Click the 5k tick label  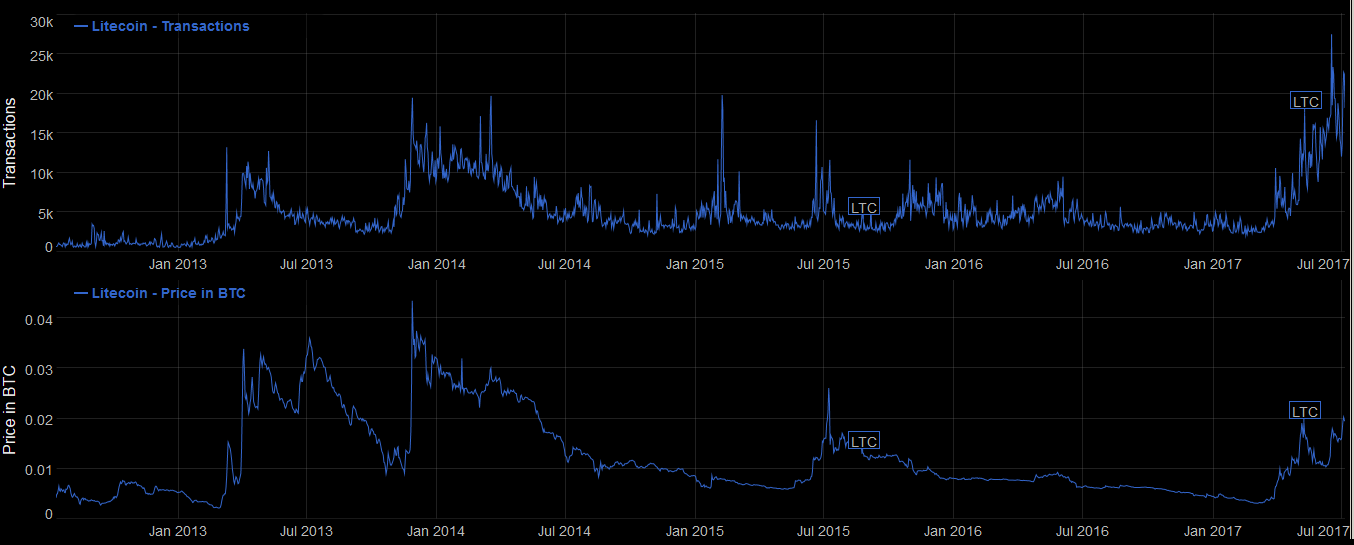[x=45, y=213]
